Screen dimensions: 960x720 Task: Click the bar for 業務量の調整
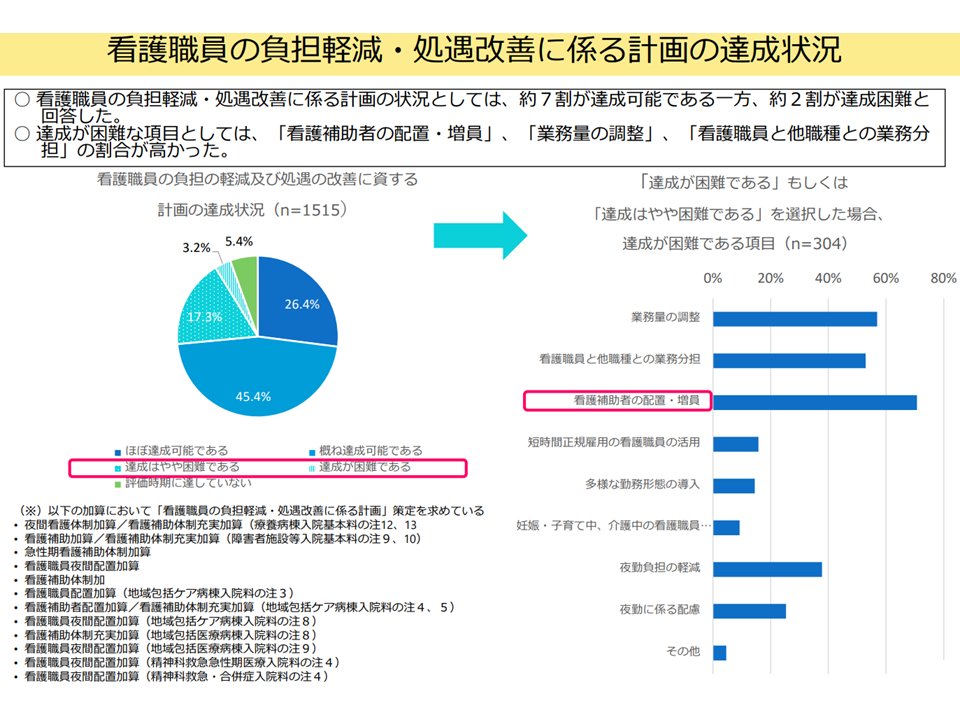795,319
